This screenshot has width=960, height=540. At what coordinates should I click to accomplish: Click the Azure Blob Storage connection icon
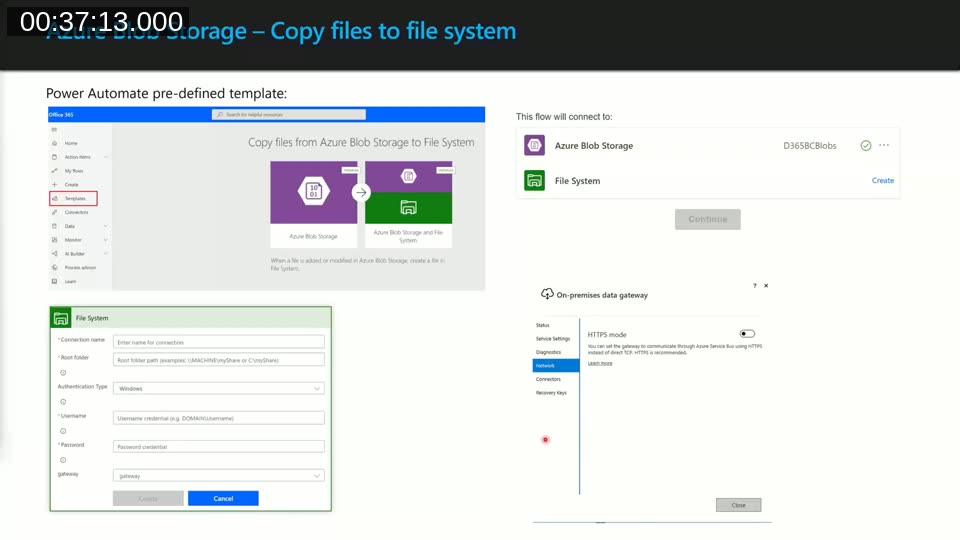(x=534, y=146)
